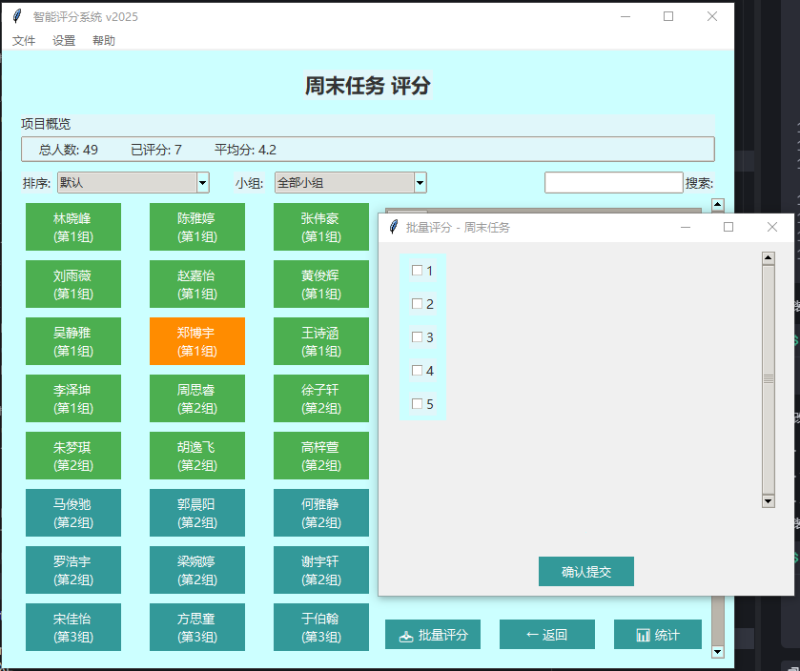Select student 朱梦琪 card
The image size is (800, 671).
coord(73,456)
